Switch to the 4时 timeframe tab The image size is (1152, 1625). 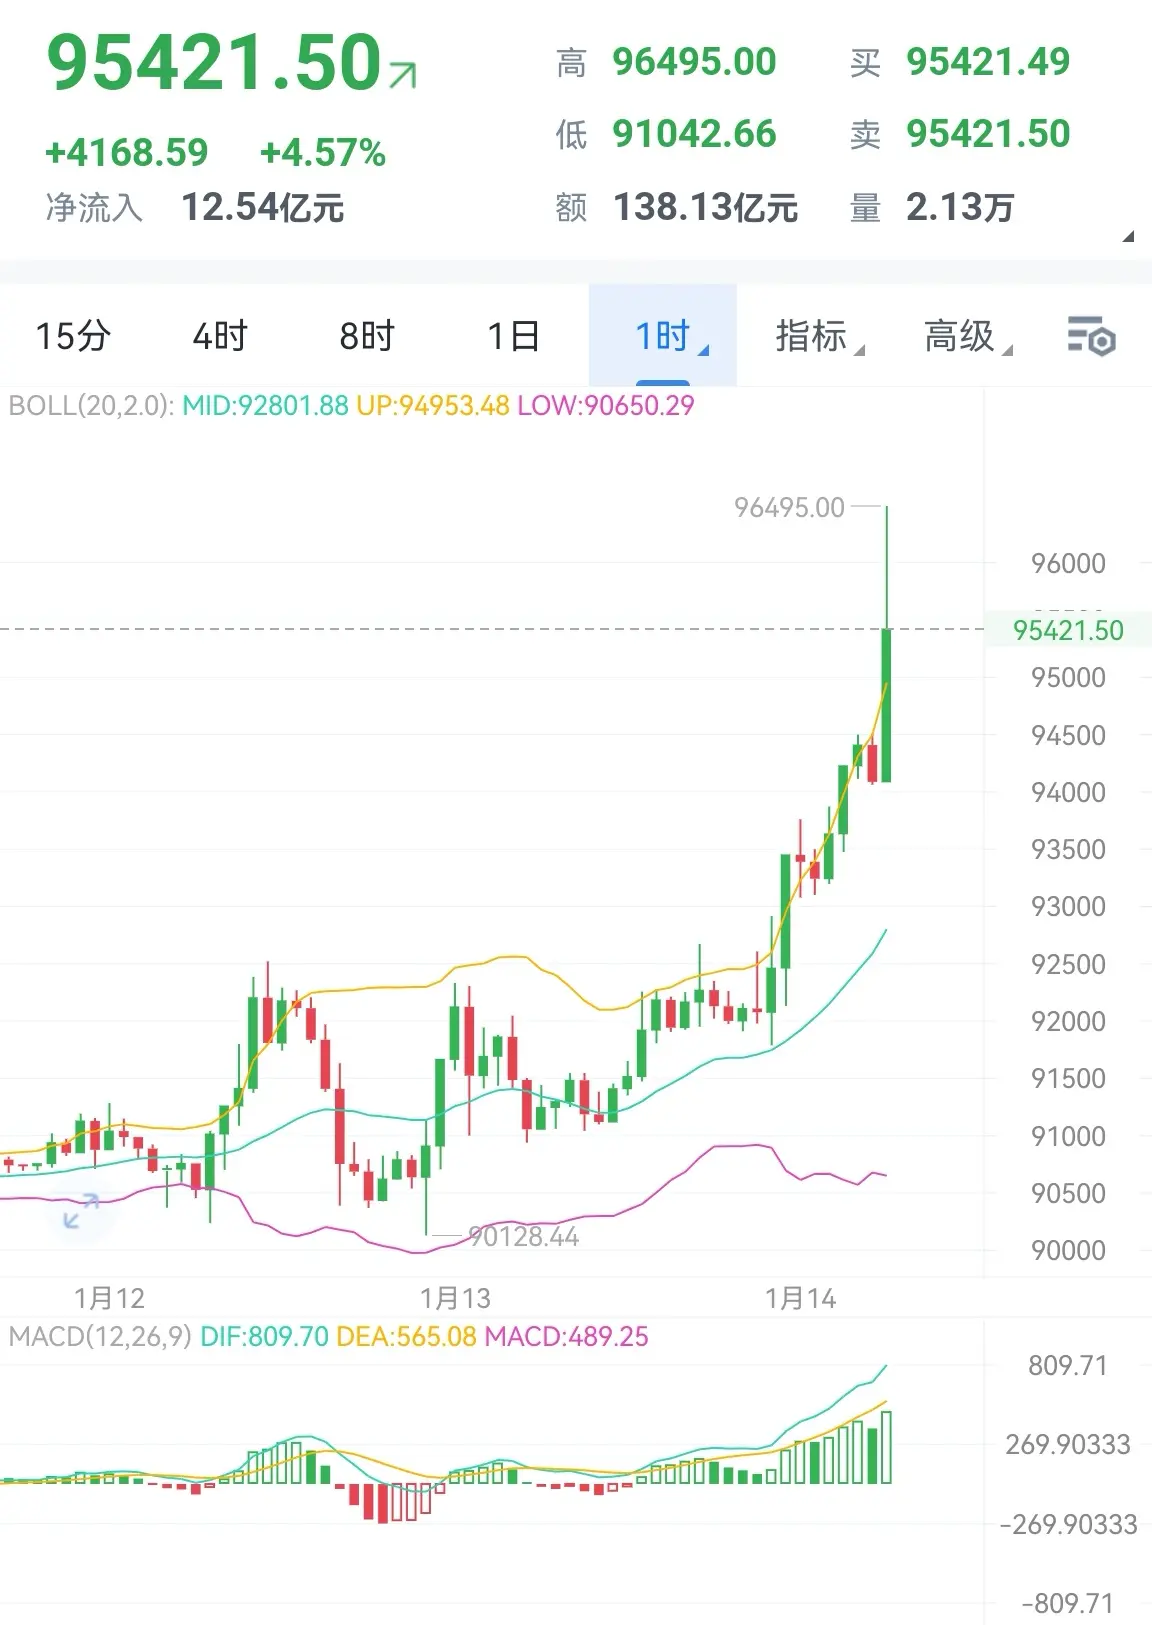click(220, 336)
